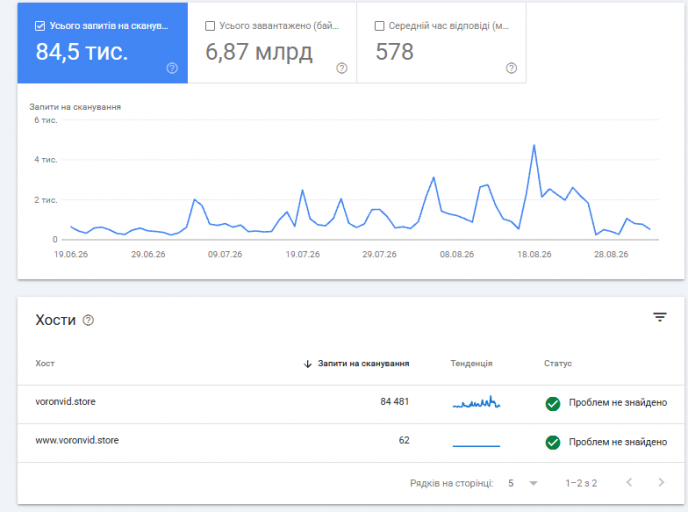Click the highest chart peak near 18.08.26
The height and width of the screenshot is (512, 688).
pos(534,146)
